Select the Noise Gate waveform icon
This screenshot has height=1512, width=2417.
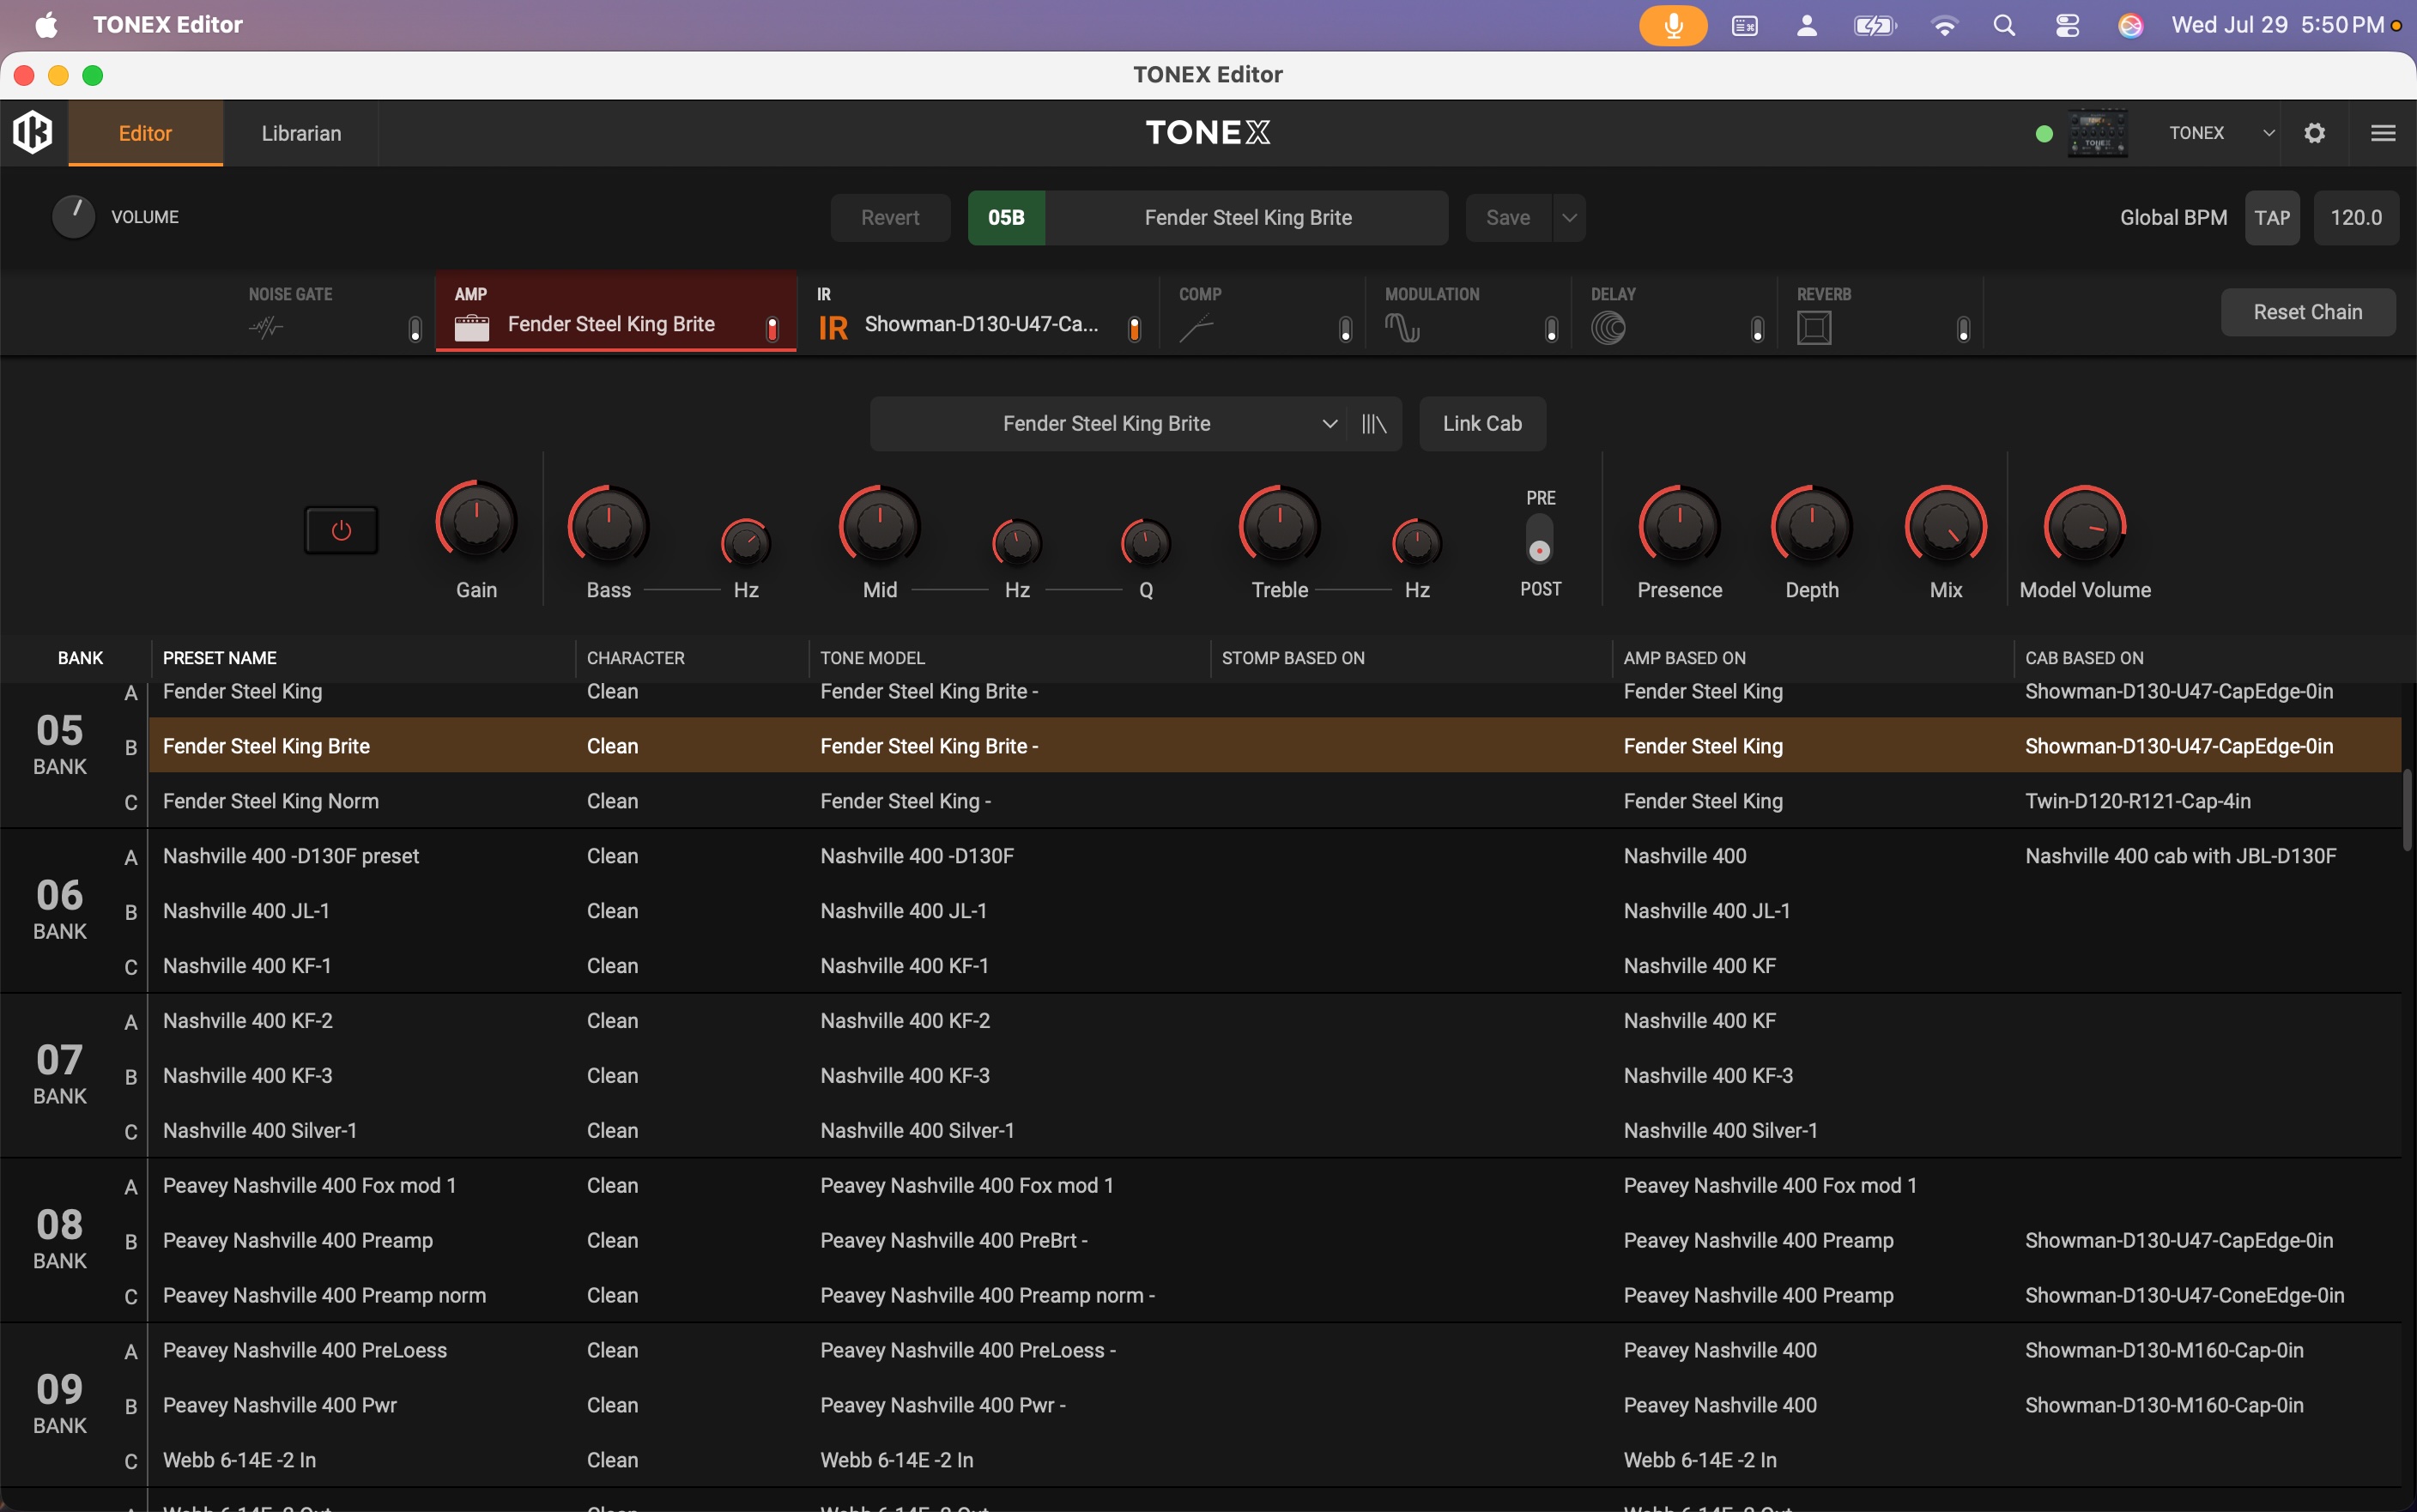coord(266,327)
